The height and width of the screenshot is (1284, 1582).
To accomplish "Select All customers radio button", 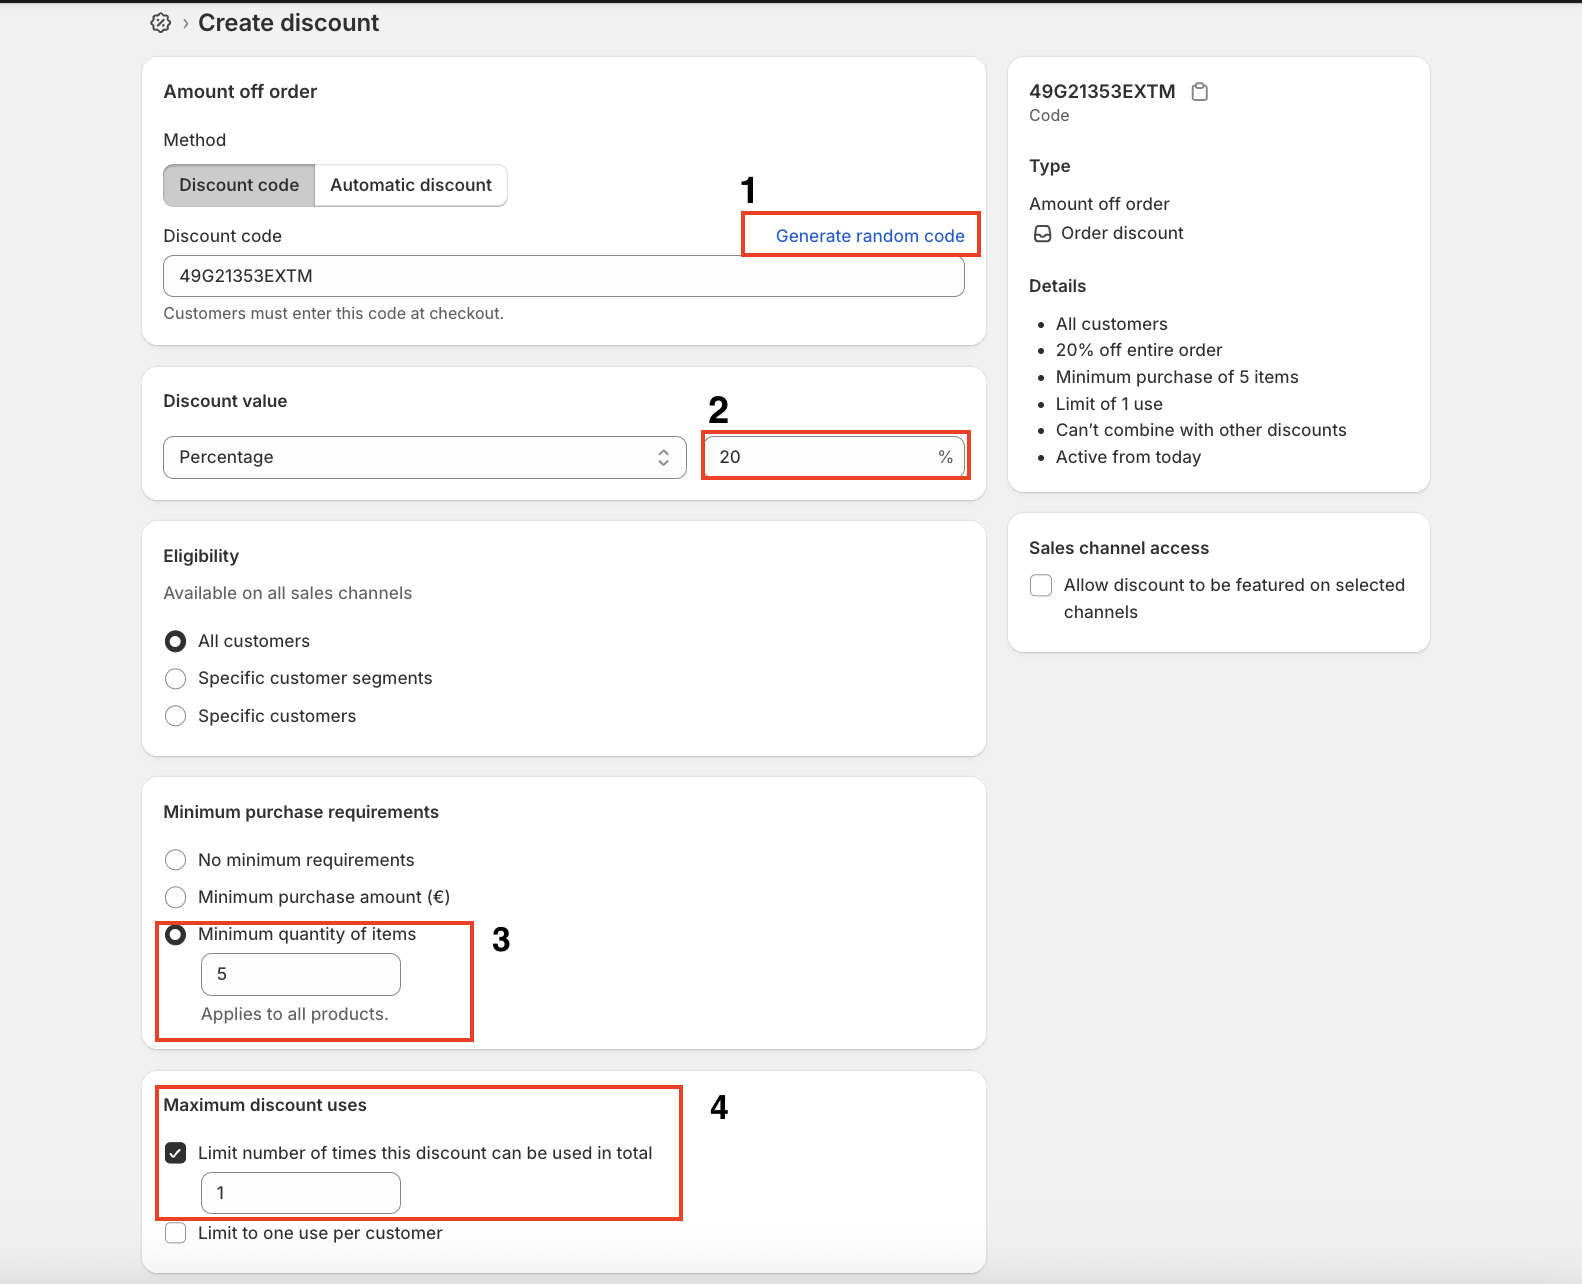I will [176, 641].
